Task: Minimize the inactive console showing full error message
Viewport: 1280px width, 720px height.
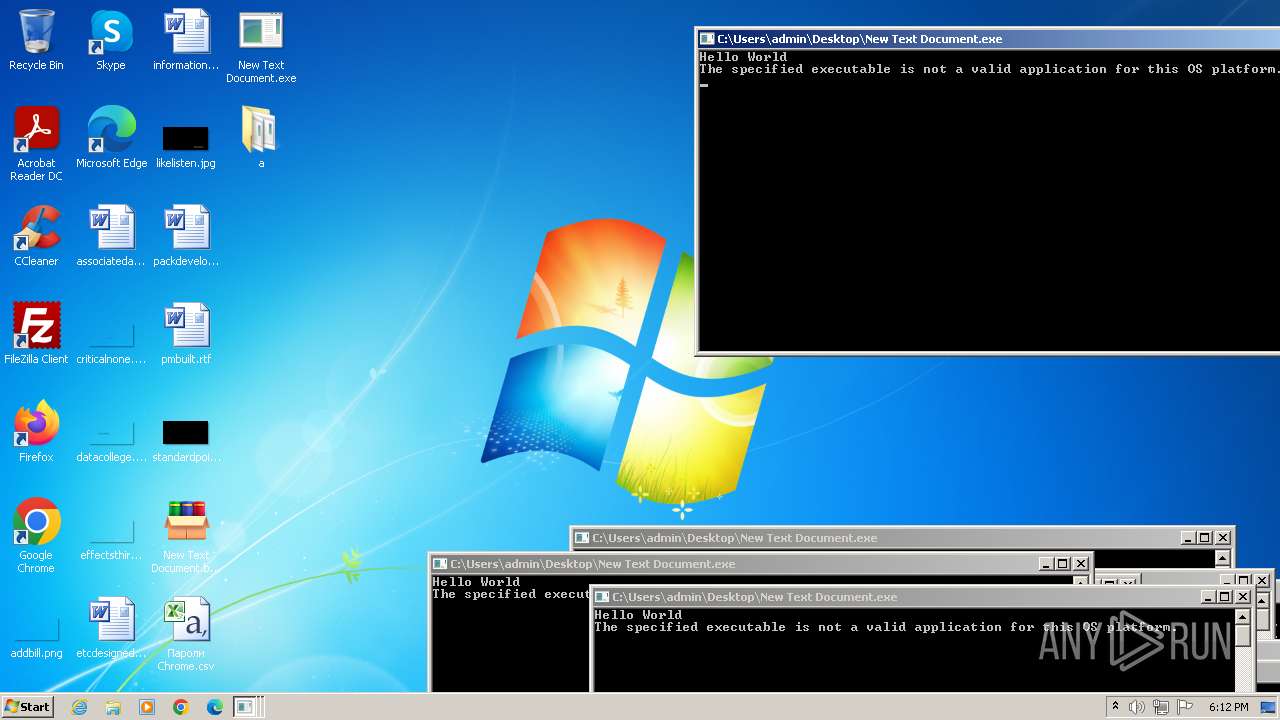Action: [x=1207, y=597]
